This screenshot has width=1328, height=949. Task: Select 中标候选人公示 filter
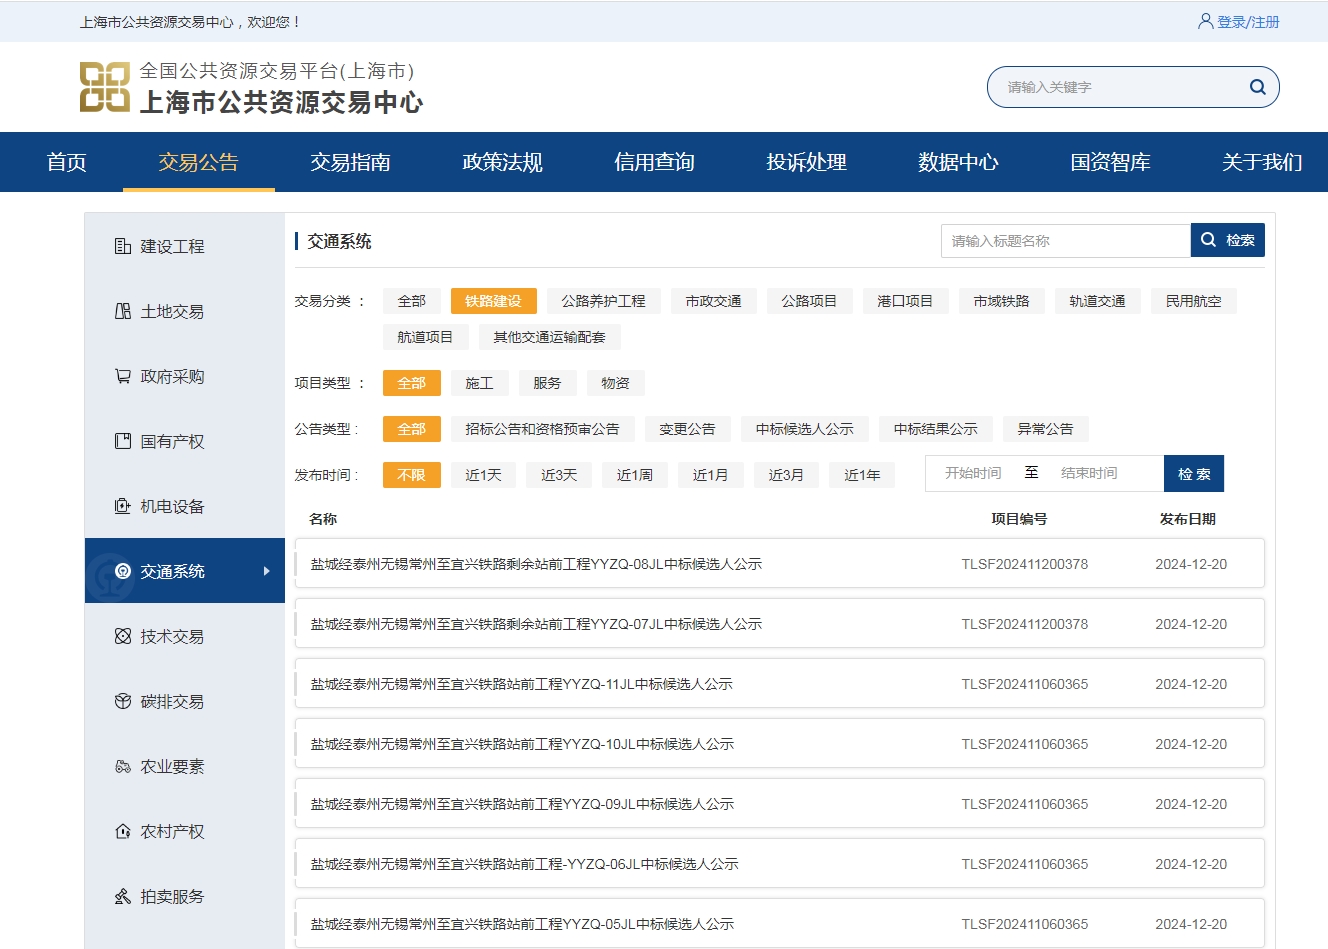(805, 429)
